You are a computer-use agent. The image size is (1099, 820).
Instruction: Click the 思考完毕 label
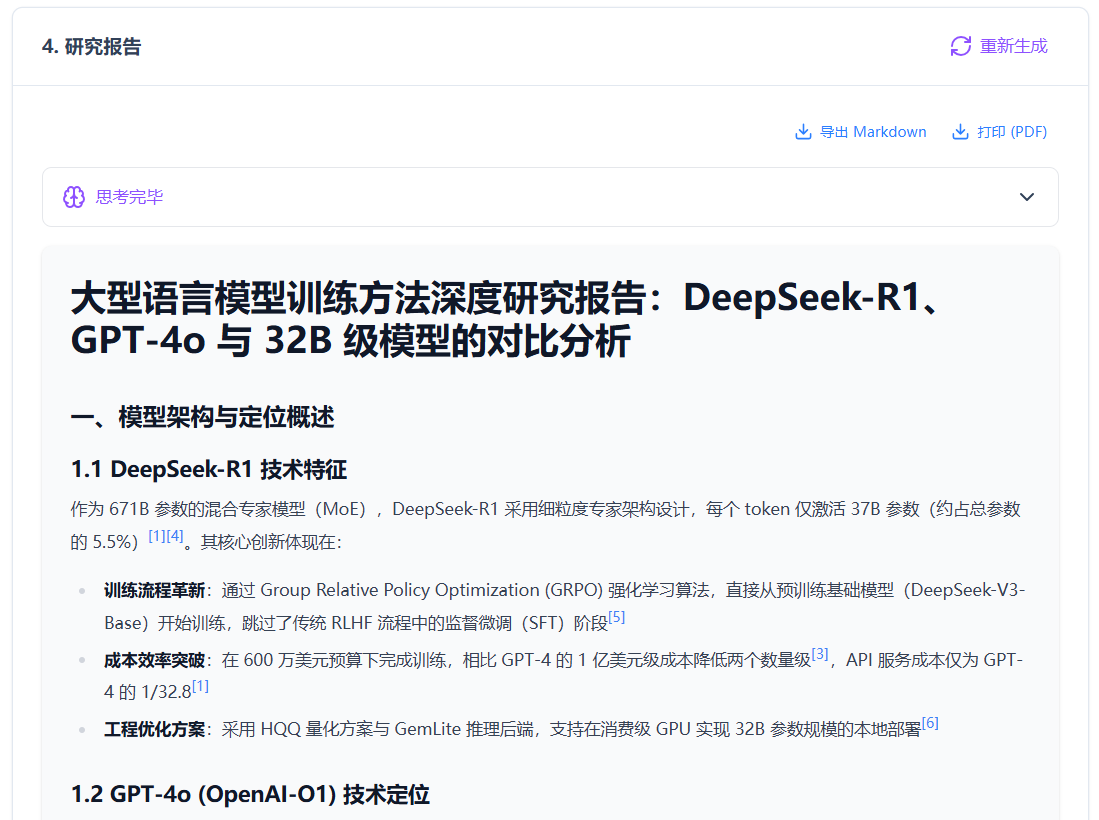point(129,197)
